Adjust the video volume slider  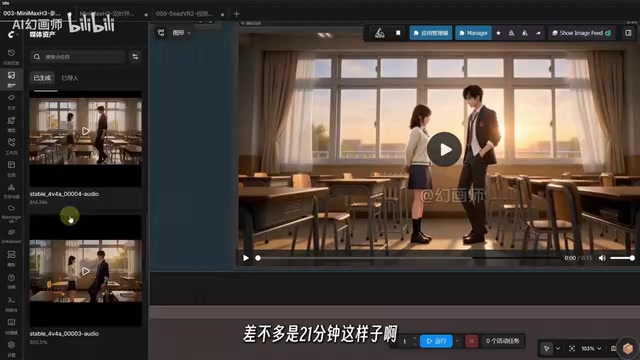[622, 258]
